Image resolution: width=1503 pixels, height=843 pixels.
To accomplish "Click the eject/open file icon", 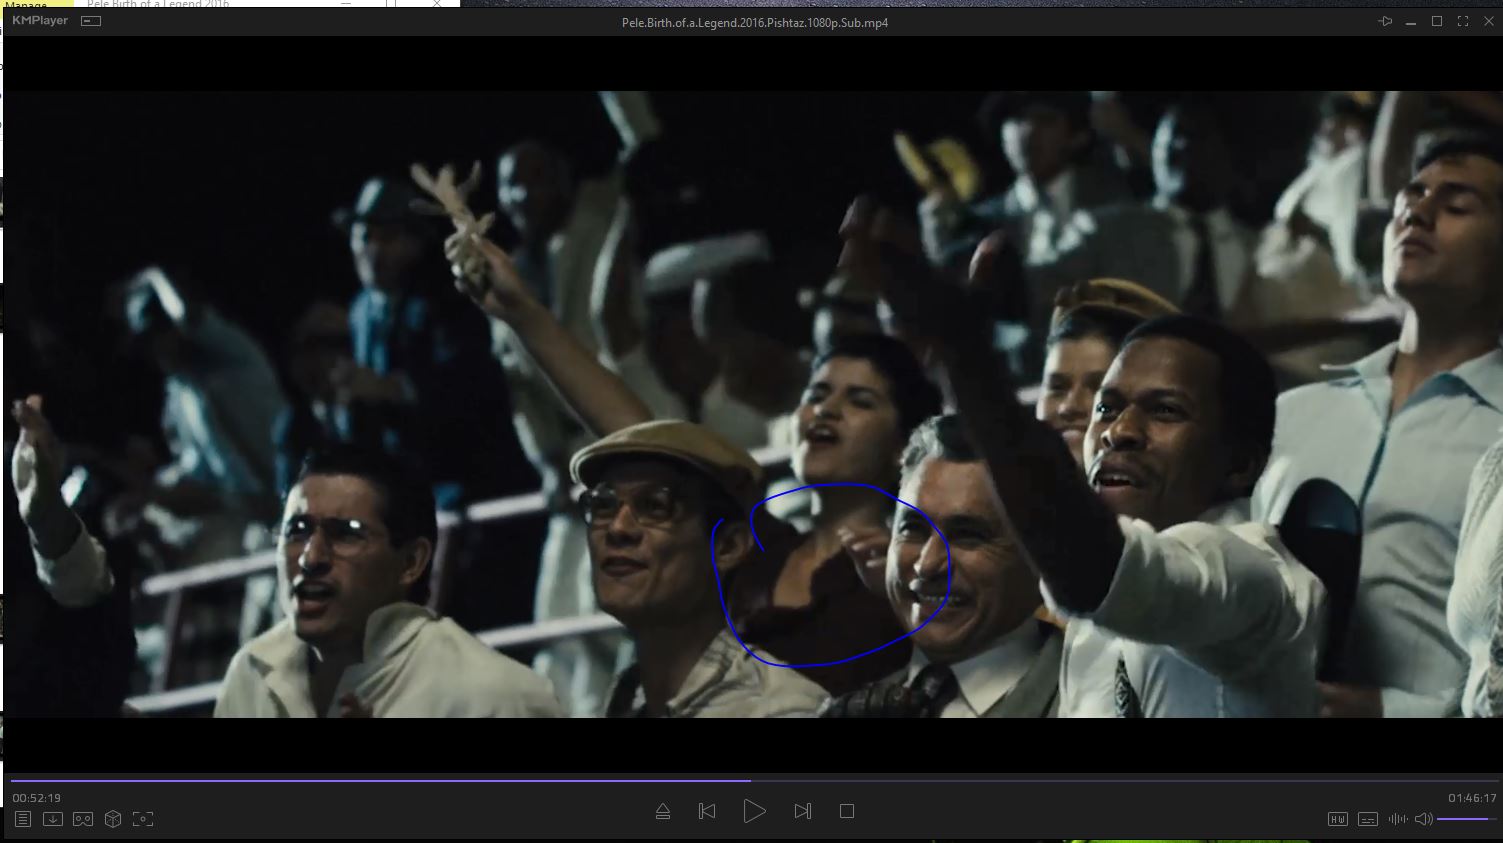I will [x=662, y=811].
